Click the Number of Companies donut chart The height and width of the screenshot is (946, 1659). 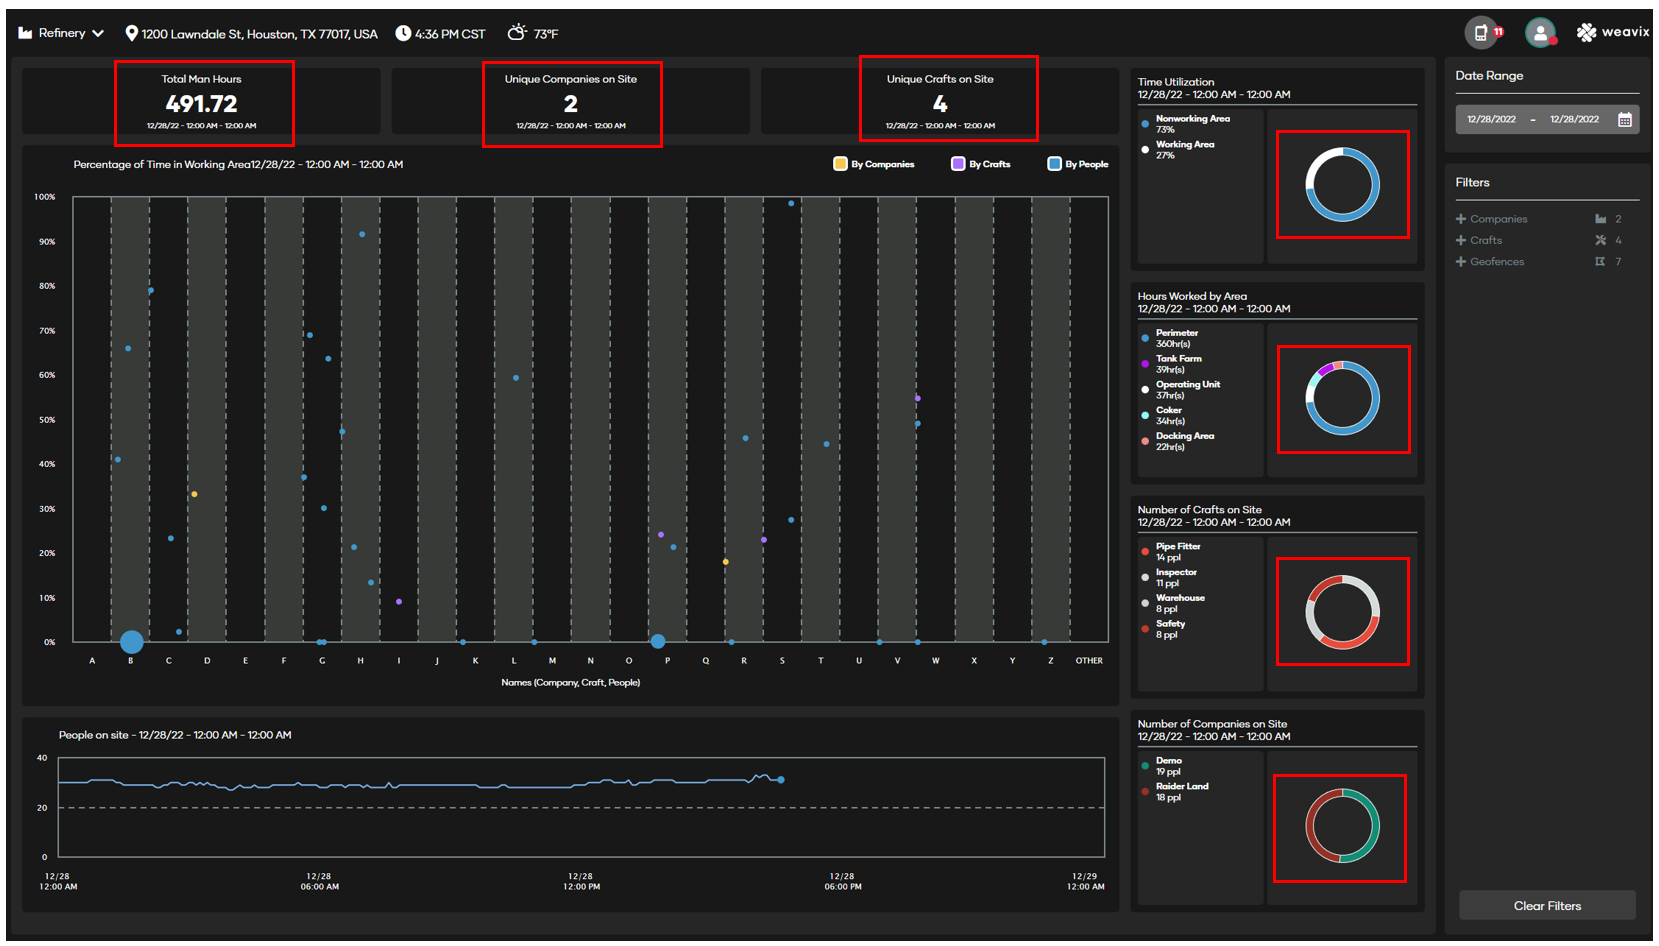click(x=1343, y=826)
